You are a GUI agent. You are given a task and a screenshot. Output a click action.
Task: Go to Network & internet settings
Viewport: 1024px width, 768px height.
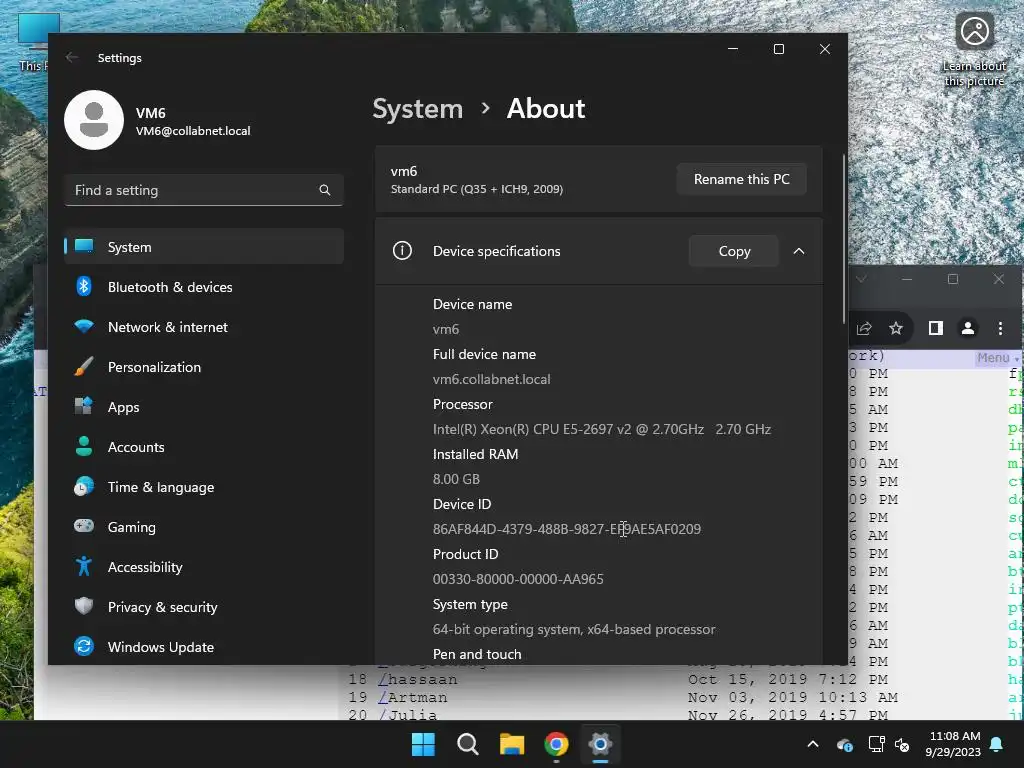[204, 327]
